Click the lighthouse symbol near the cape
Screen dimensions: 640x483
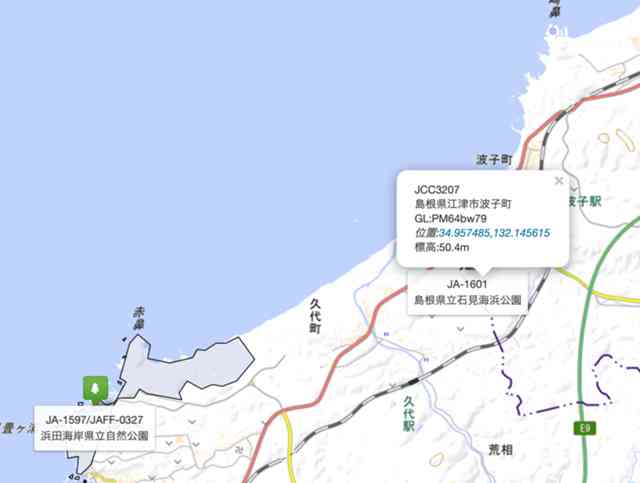(x=553, y=31)
